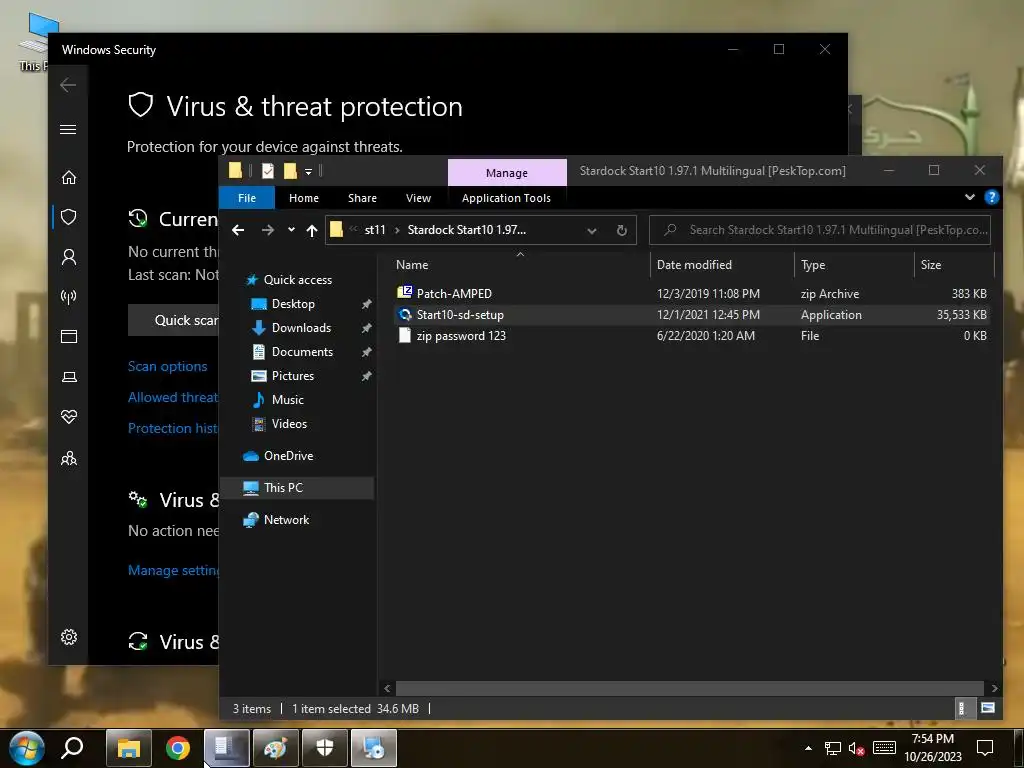Open Allowed threats link
The image size is (1024, 768).
point(173,397)
